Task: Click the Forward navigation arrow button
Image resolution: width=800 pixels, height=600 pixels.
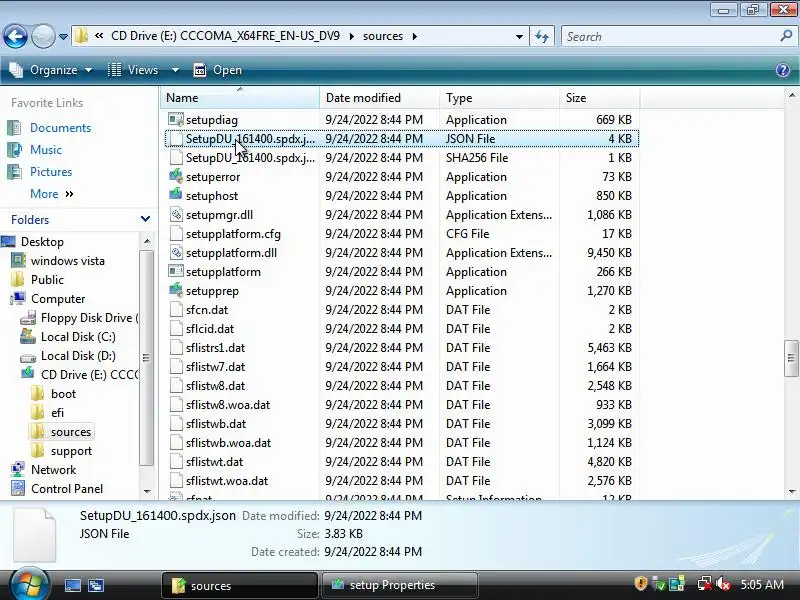Action: click(x=43, y=36)
